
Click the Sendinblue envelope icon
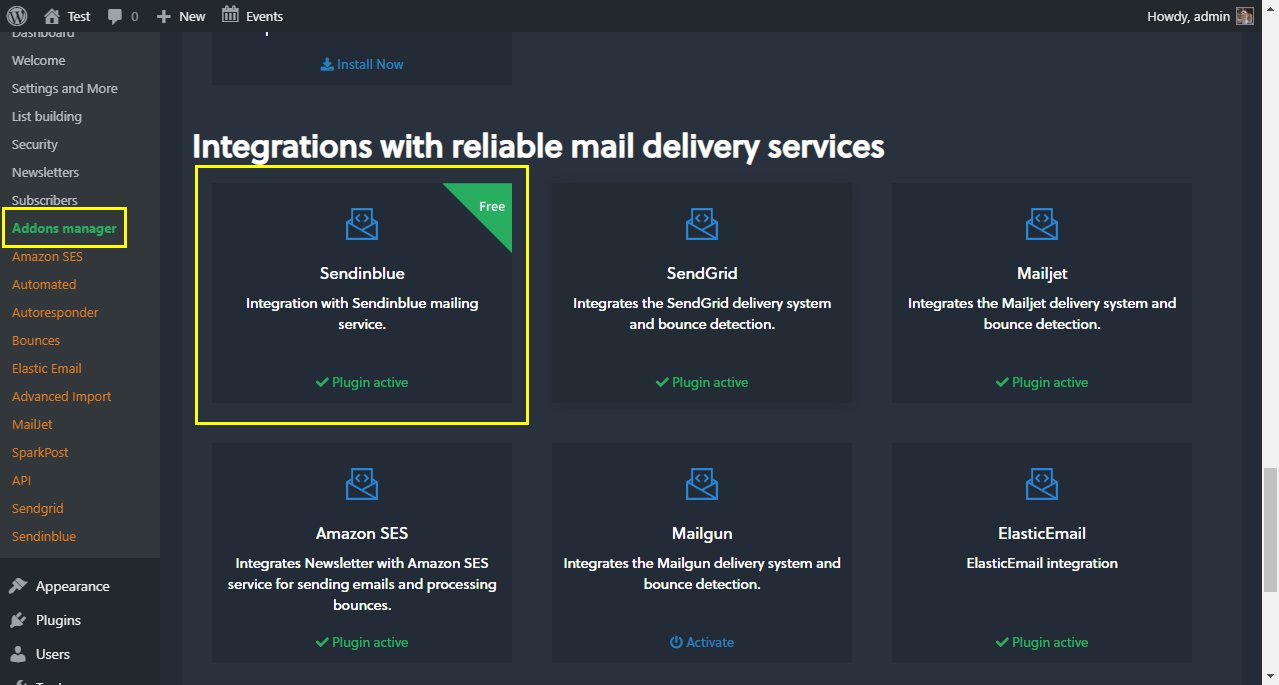click(361, 223)
